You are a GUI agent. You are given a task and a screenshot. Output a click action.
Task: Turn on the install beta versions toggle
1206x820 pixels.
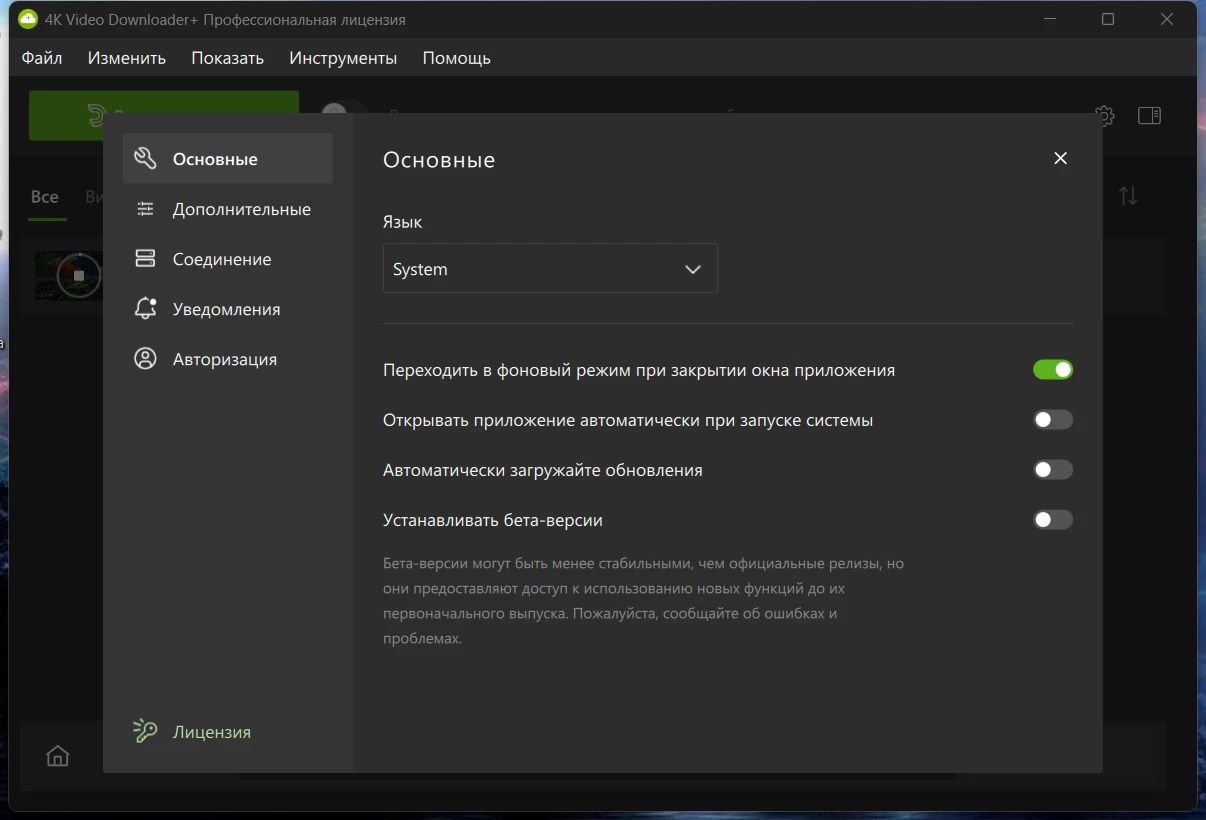[1052, 520]
